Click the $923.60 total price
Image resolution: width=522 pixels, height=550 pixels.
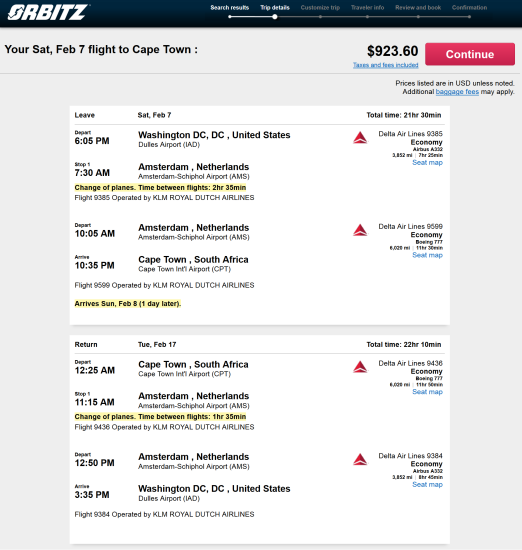393,51
